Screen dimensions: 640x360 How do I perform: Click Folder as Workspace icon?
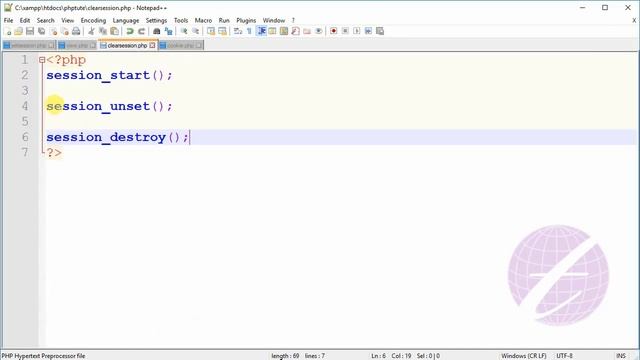pyautogui.click(x=307, y=31)
